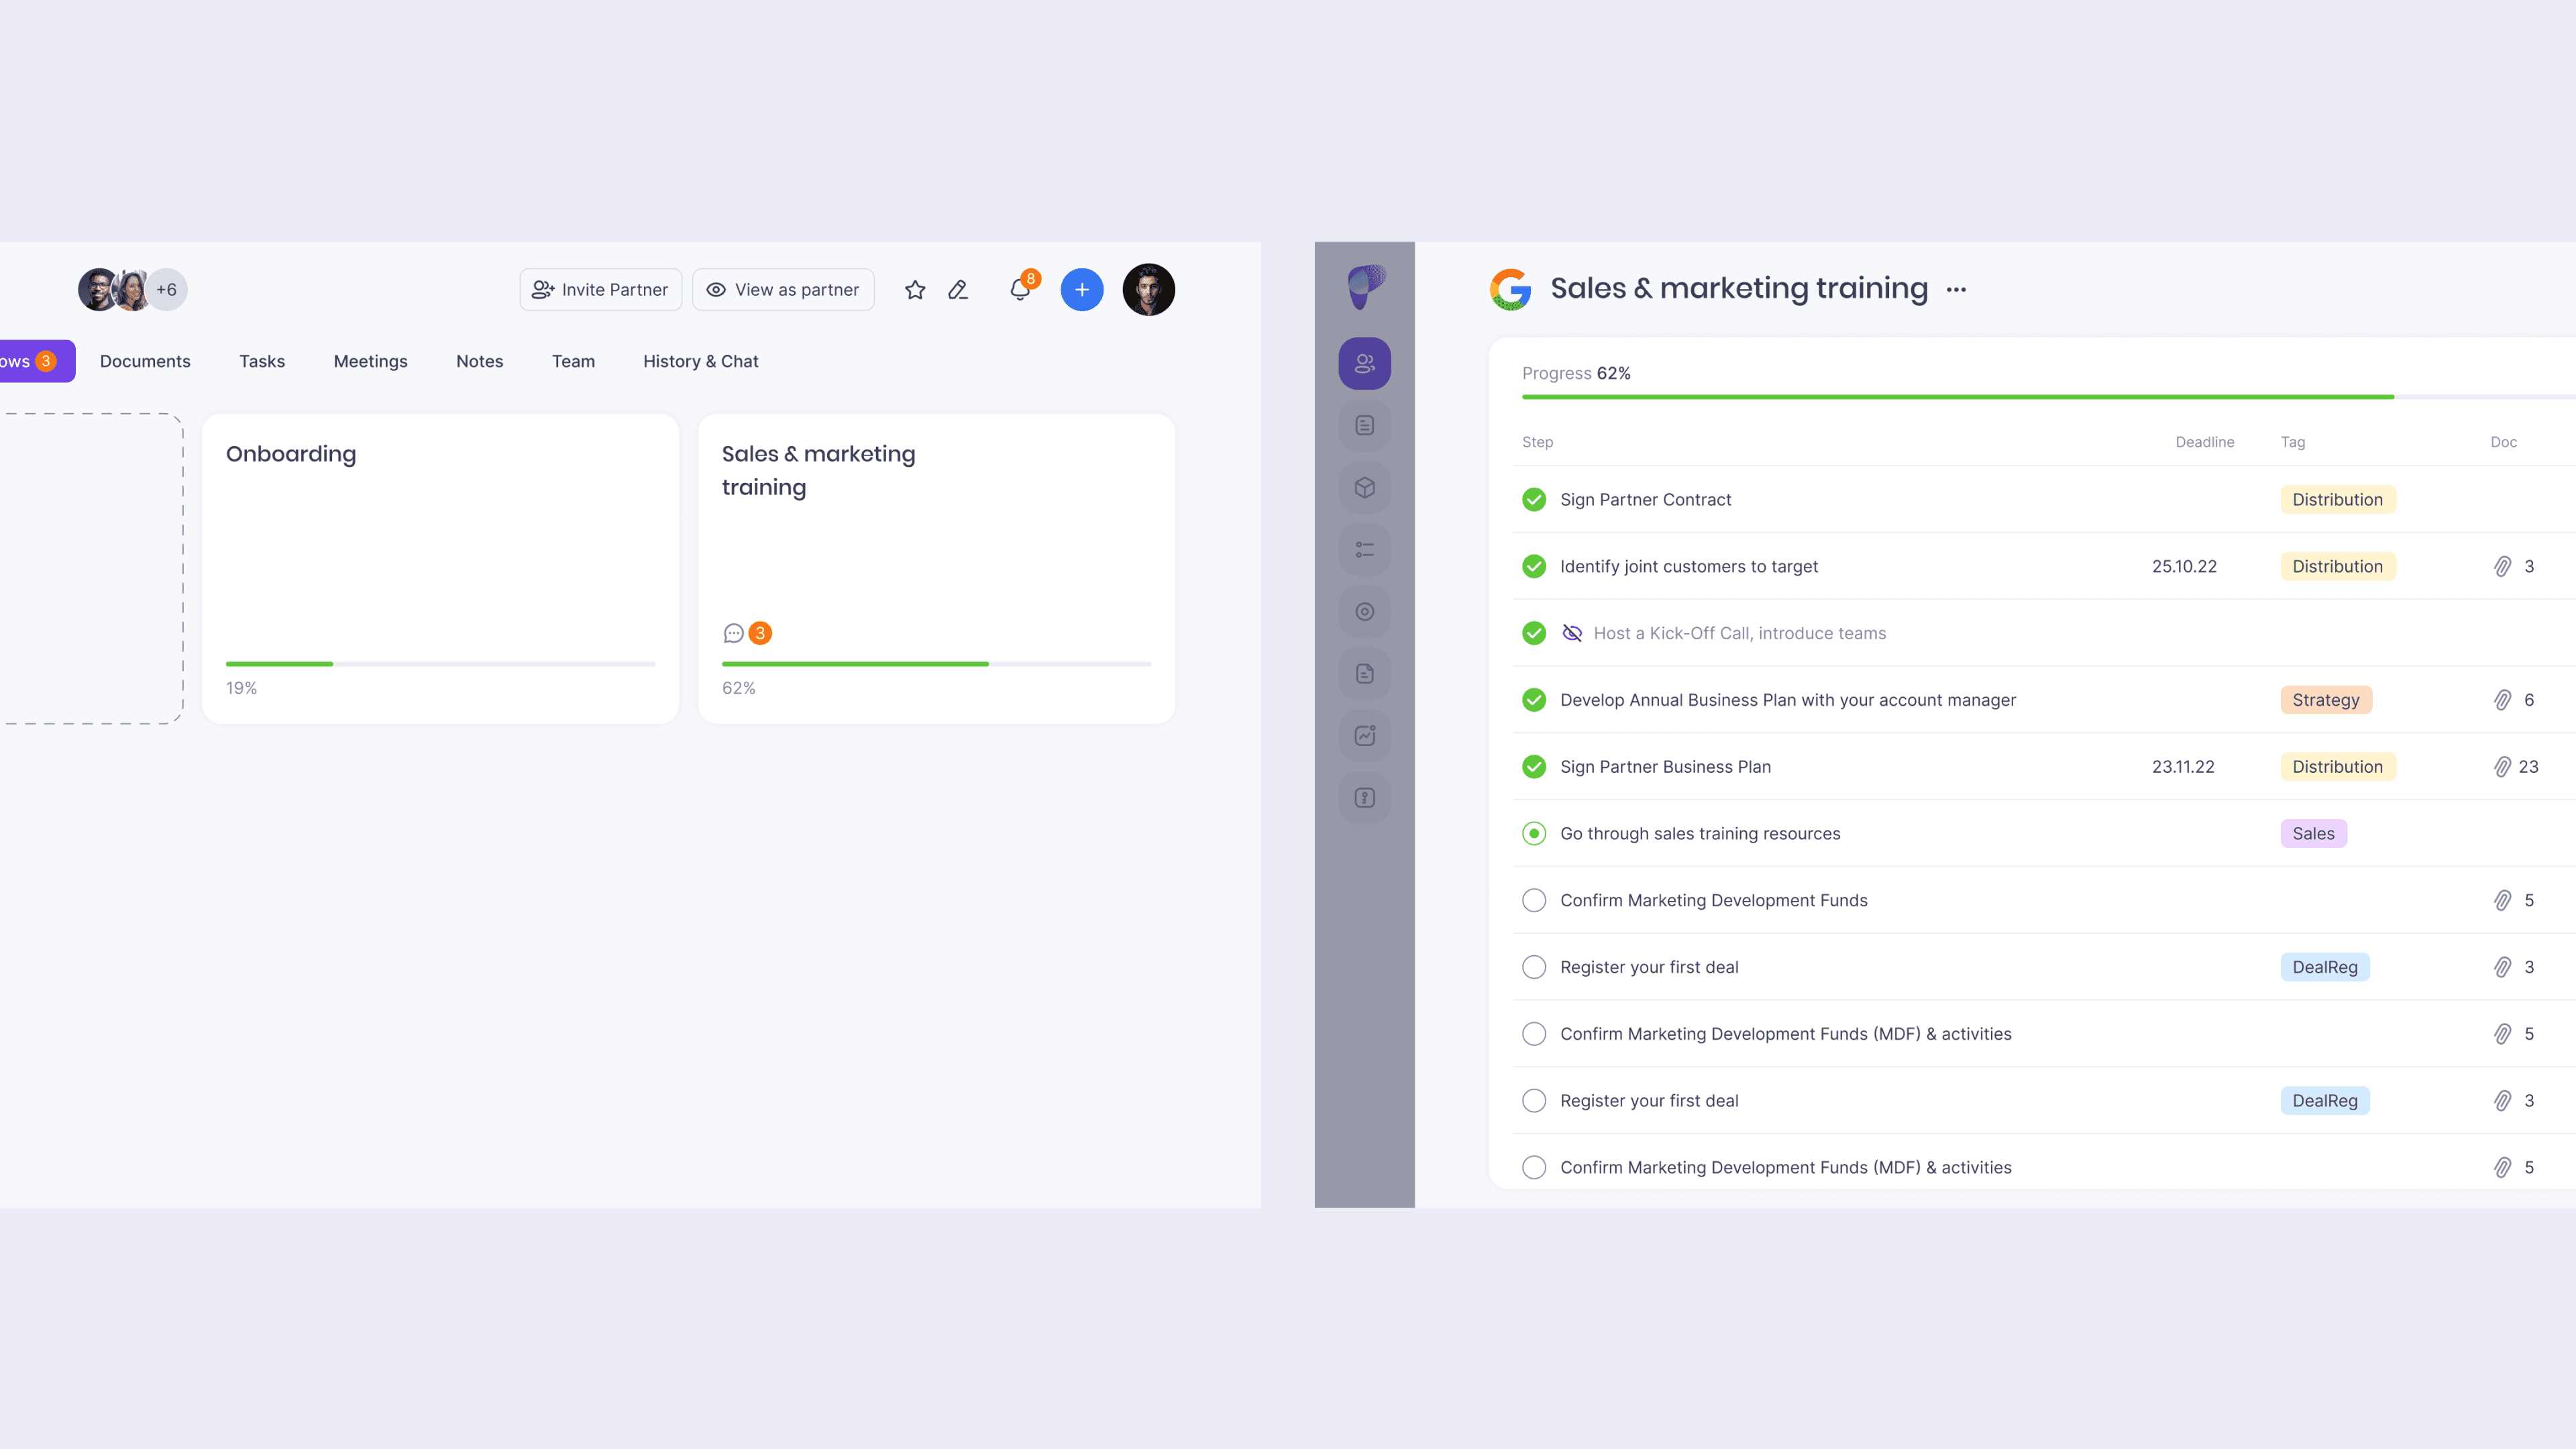Click the blue plus add button
2576x1449 pixels.
pos(1081,290)
